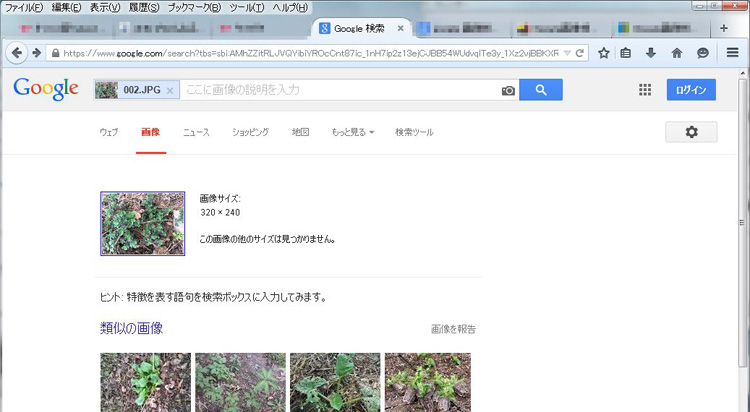Go to home page via house icon
The height and width of the screenshot is (412, 750).
click(x=676, y=53)
